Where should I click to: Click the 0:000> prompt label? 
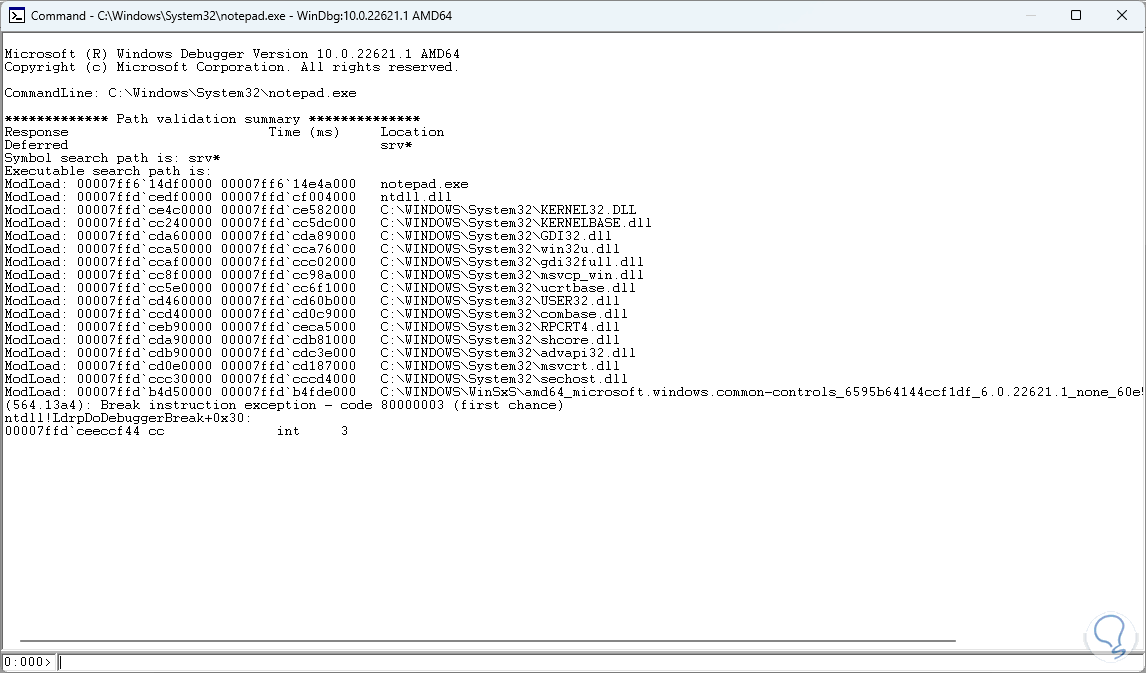(x=28, y=662)
